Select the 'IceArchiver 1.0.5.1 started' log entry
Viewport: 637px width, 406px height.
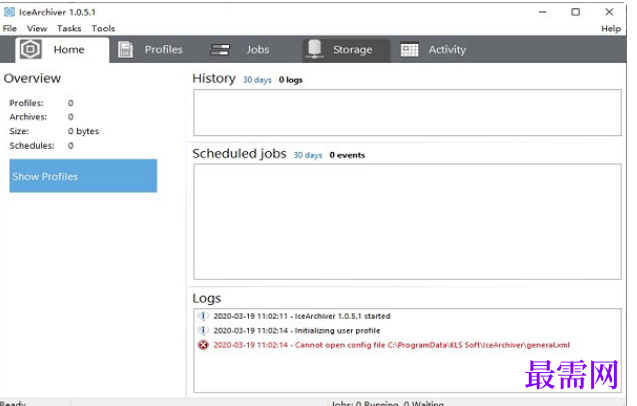tap(302, 316)
